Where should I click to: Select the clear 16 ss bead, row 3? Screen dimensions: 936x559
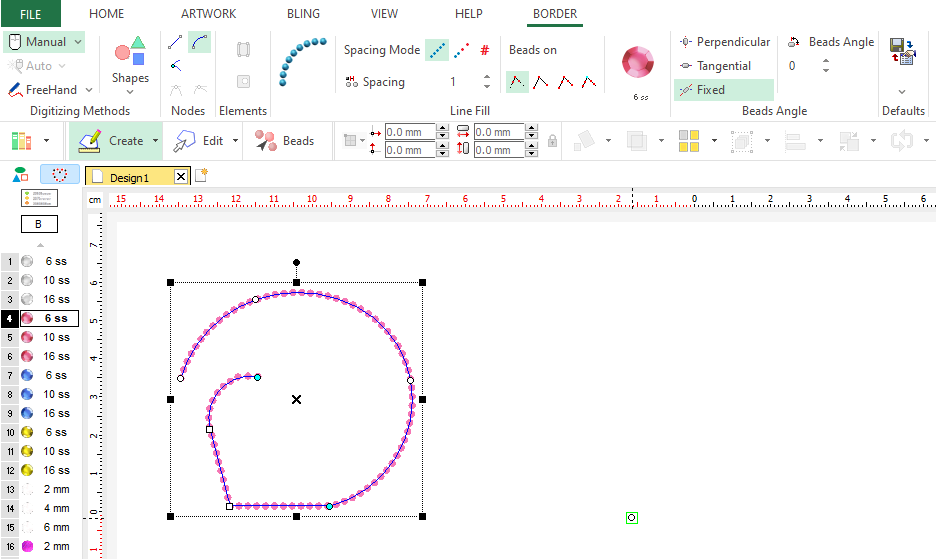[41, 299]
